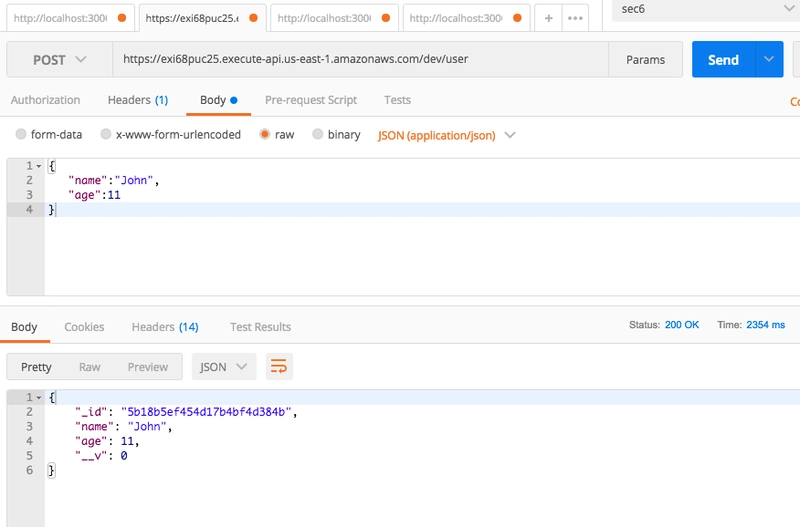Image resolution: width=800 pixels, height=527 pixels.
Task: Click the 2354 ms time value
Action: click(x=765, y=324)
